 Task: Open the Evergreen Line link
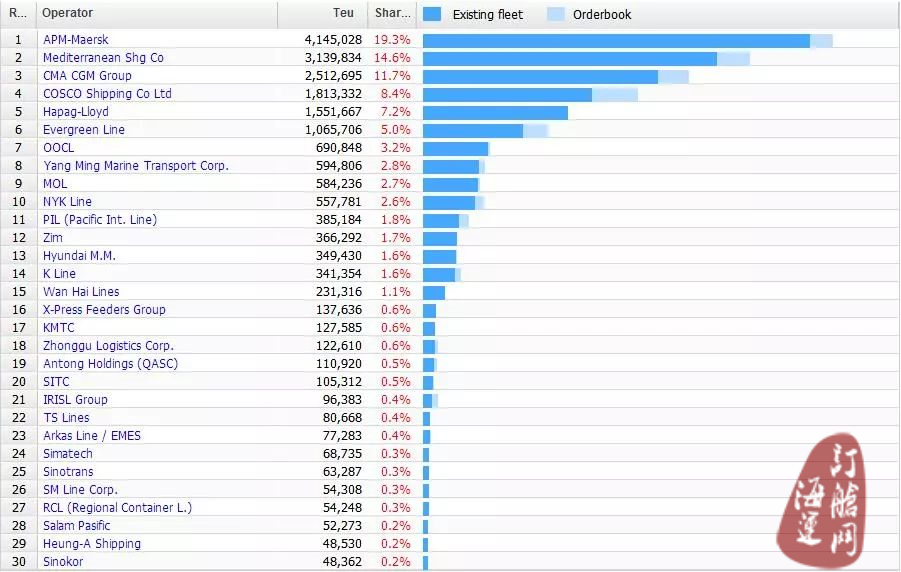point(84,130)
